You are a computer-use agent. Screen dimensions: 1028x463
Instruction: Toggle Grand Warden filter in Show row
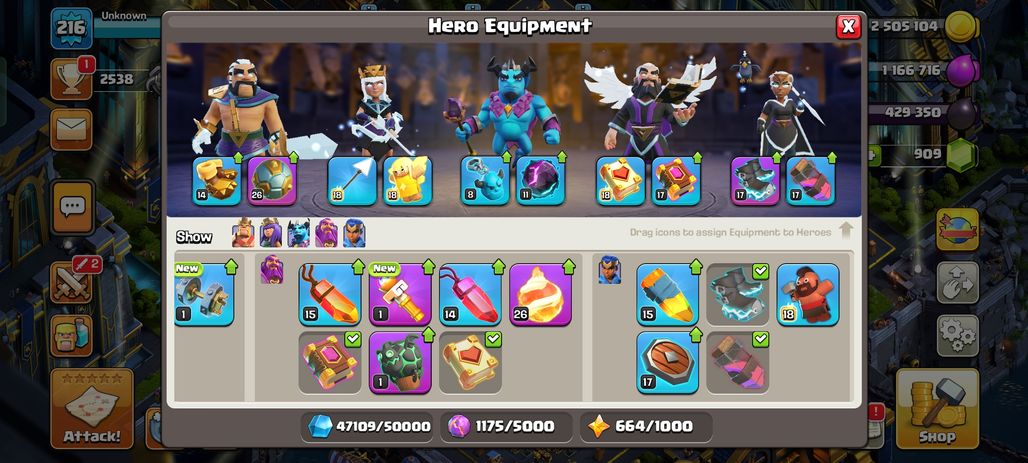(x=326, y=233)
